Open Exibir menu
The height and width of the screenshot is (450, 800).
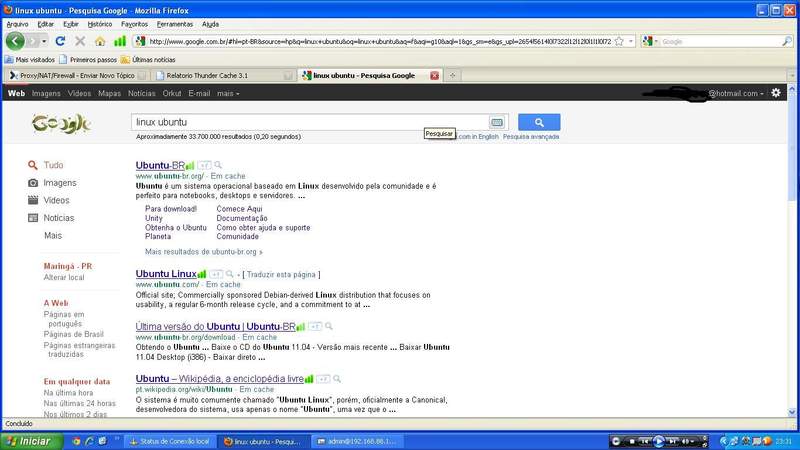[x=71, y=24]
